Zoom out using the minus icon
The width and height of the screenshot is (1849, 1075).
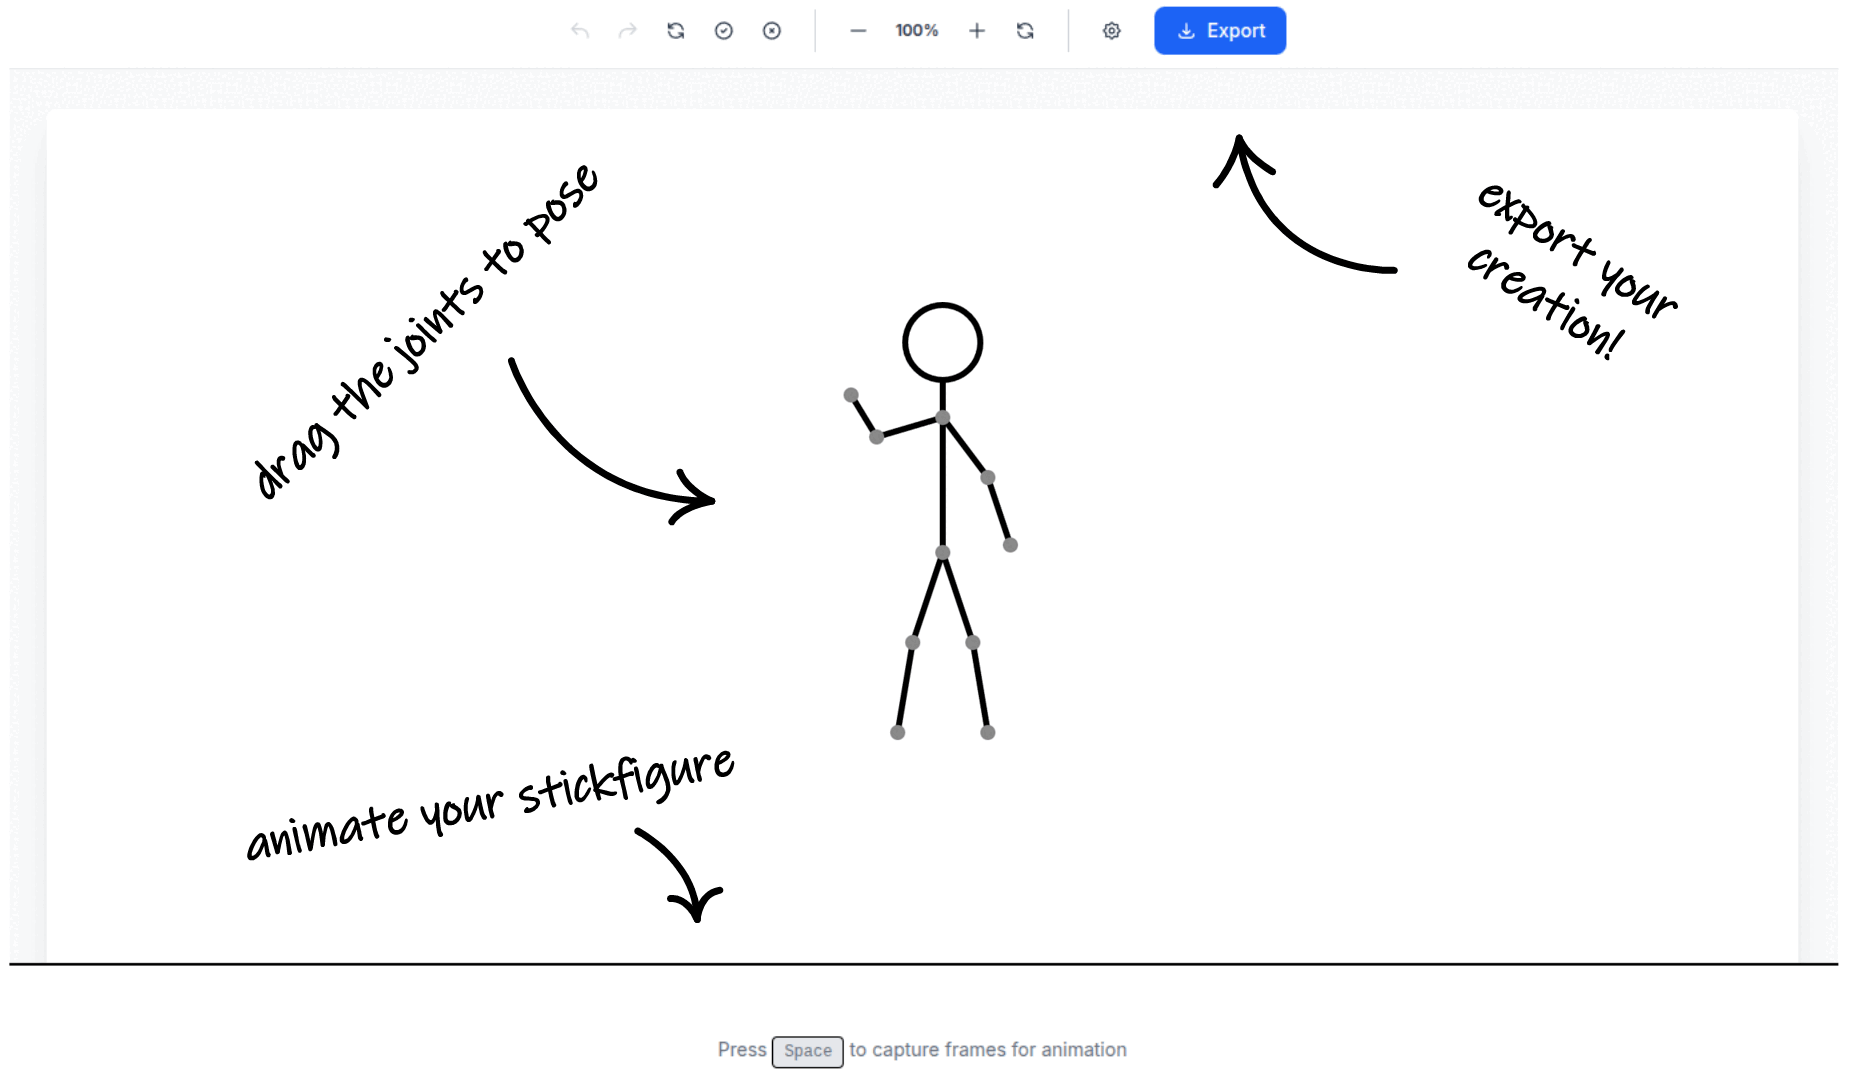click(x=858, y=30)
